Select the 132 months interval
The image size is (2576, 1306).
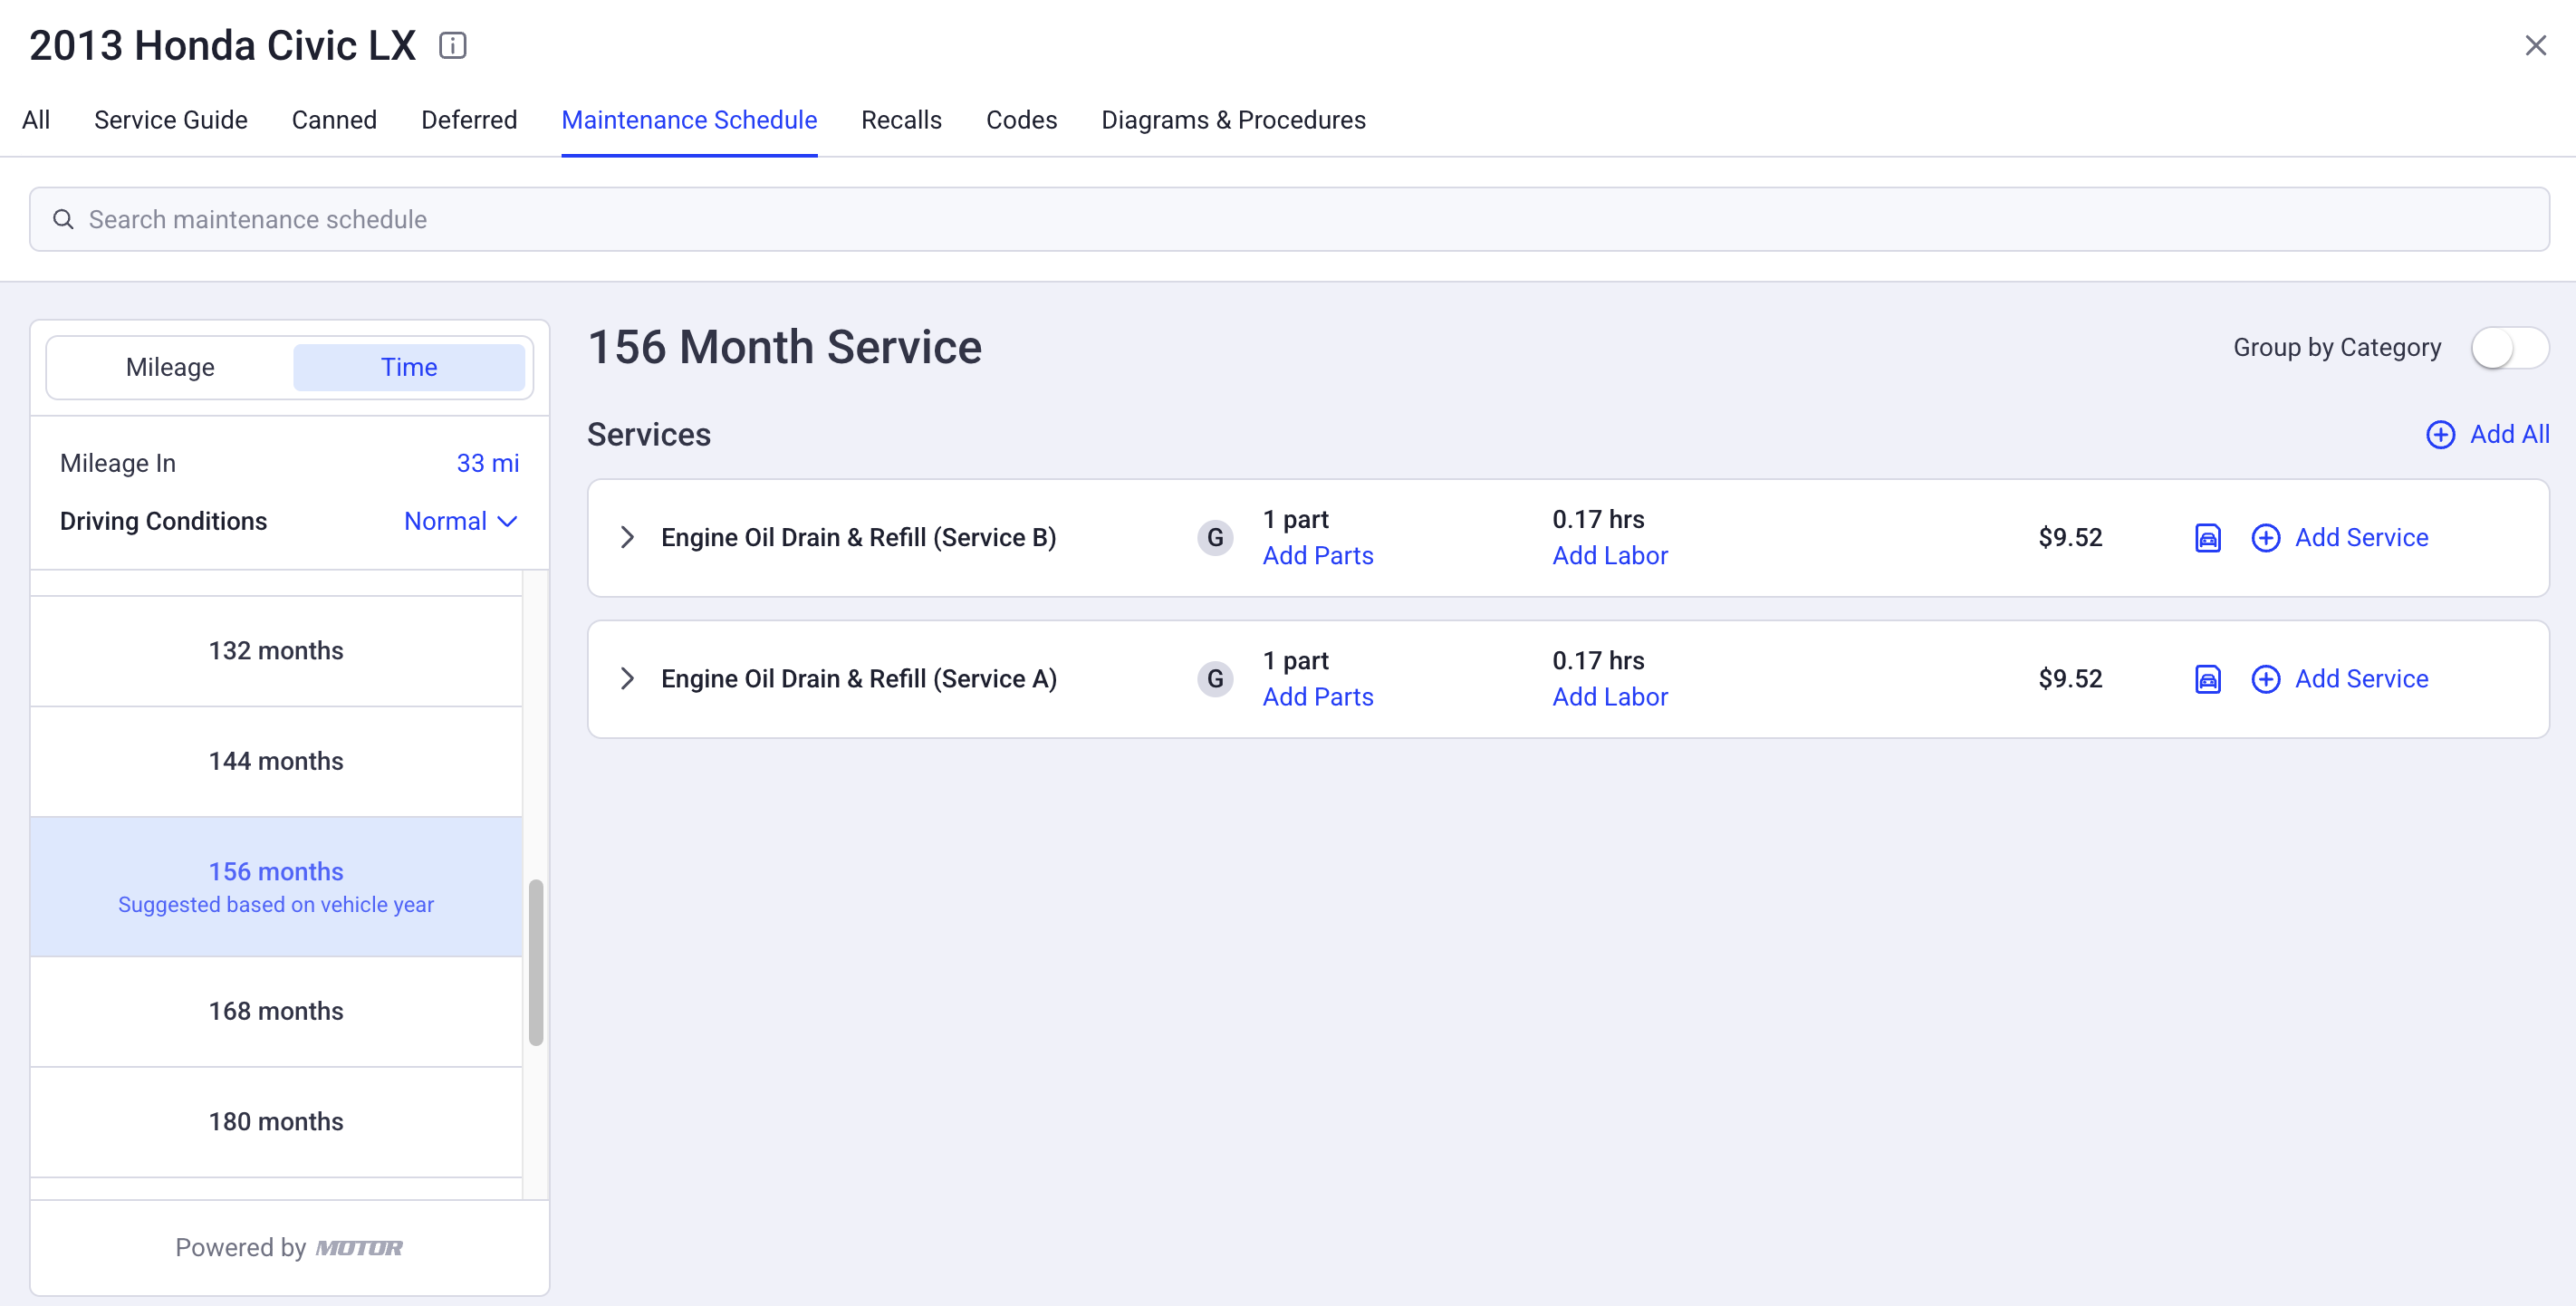(x=276, y=651)
